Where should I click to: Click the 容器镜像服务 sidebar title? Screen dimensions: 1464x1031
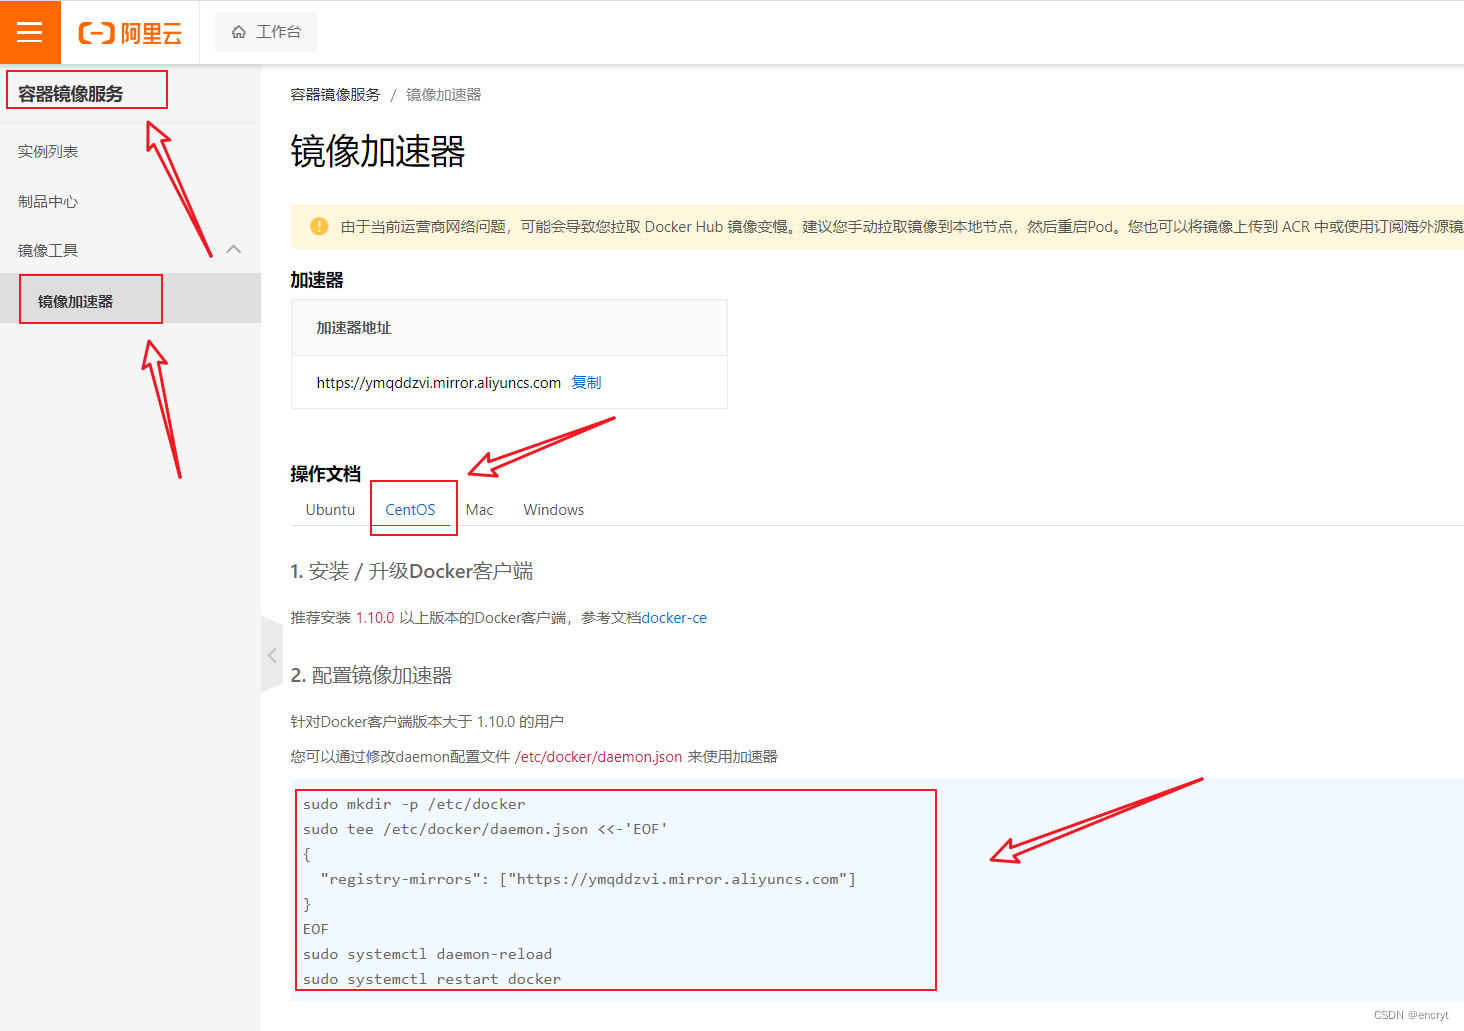tap(71, 94)
